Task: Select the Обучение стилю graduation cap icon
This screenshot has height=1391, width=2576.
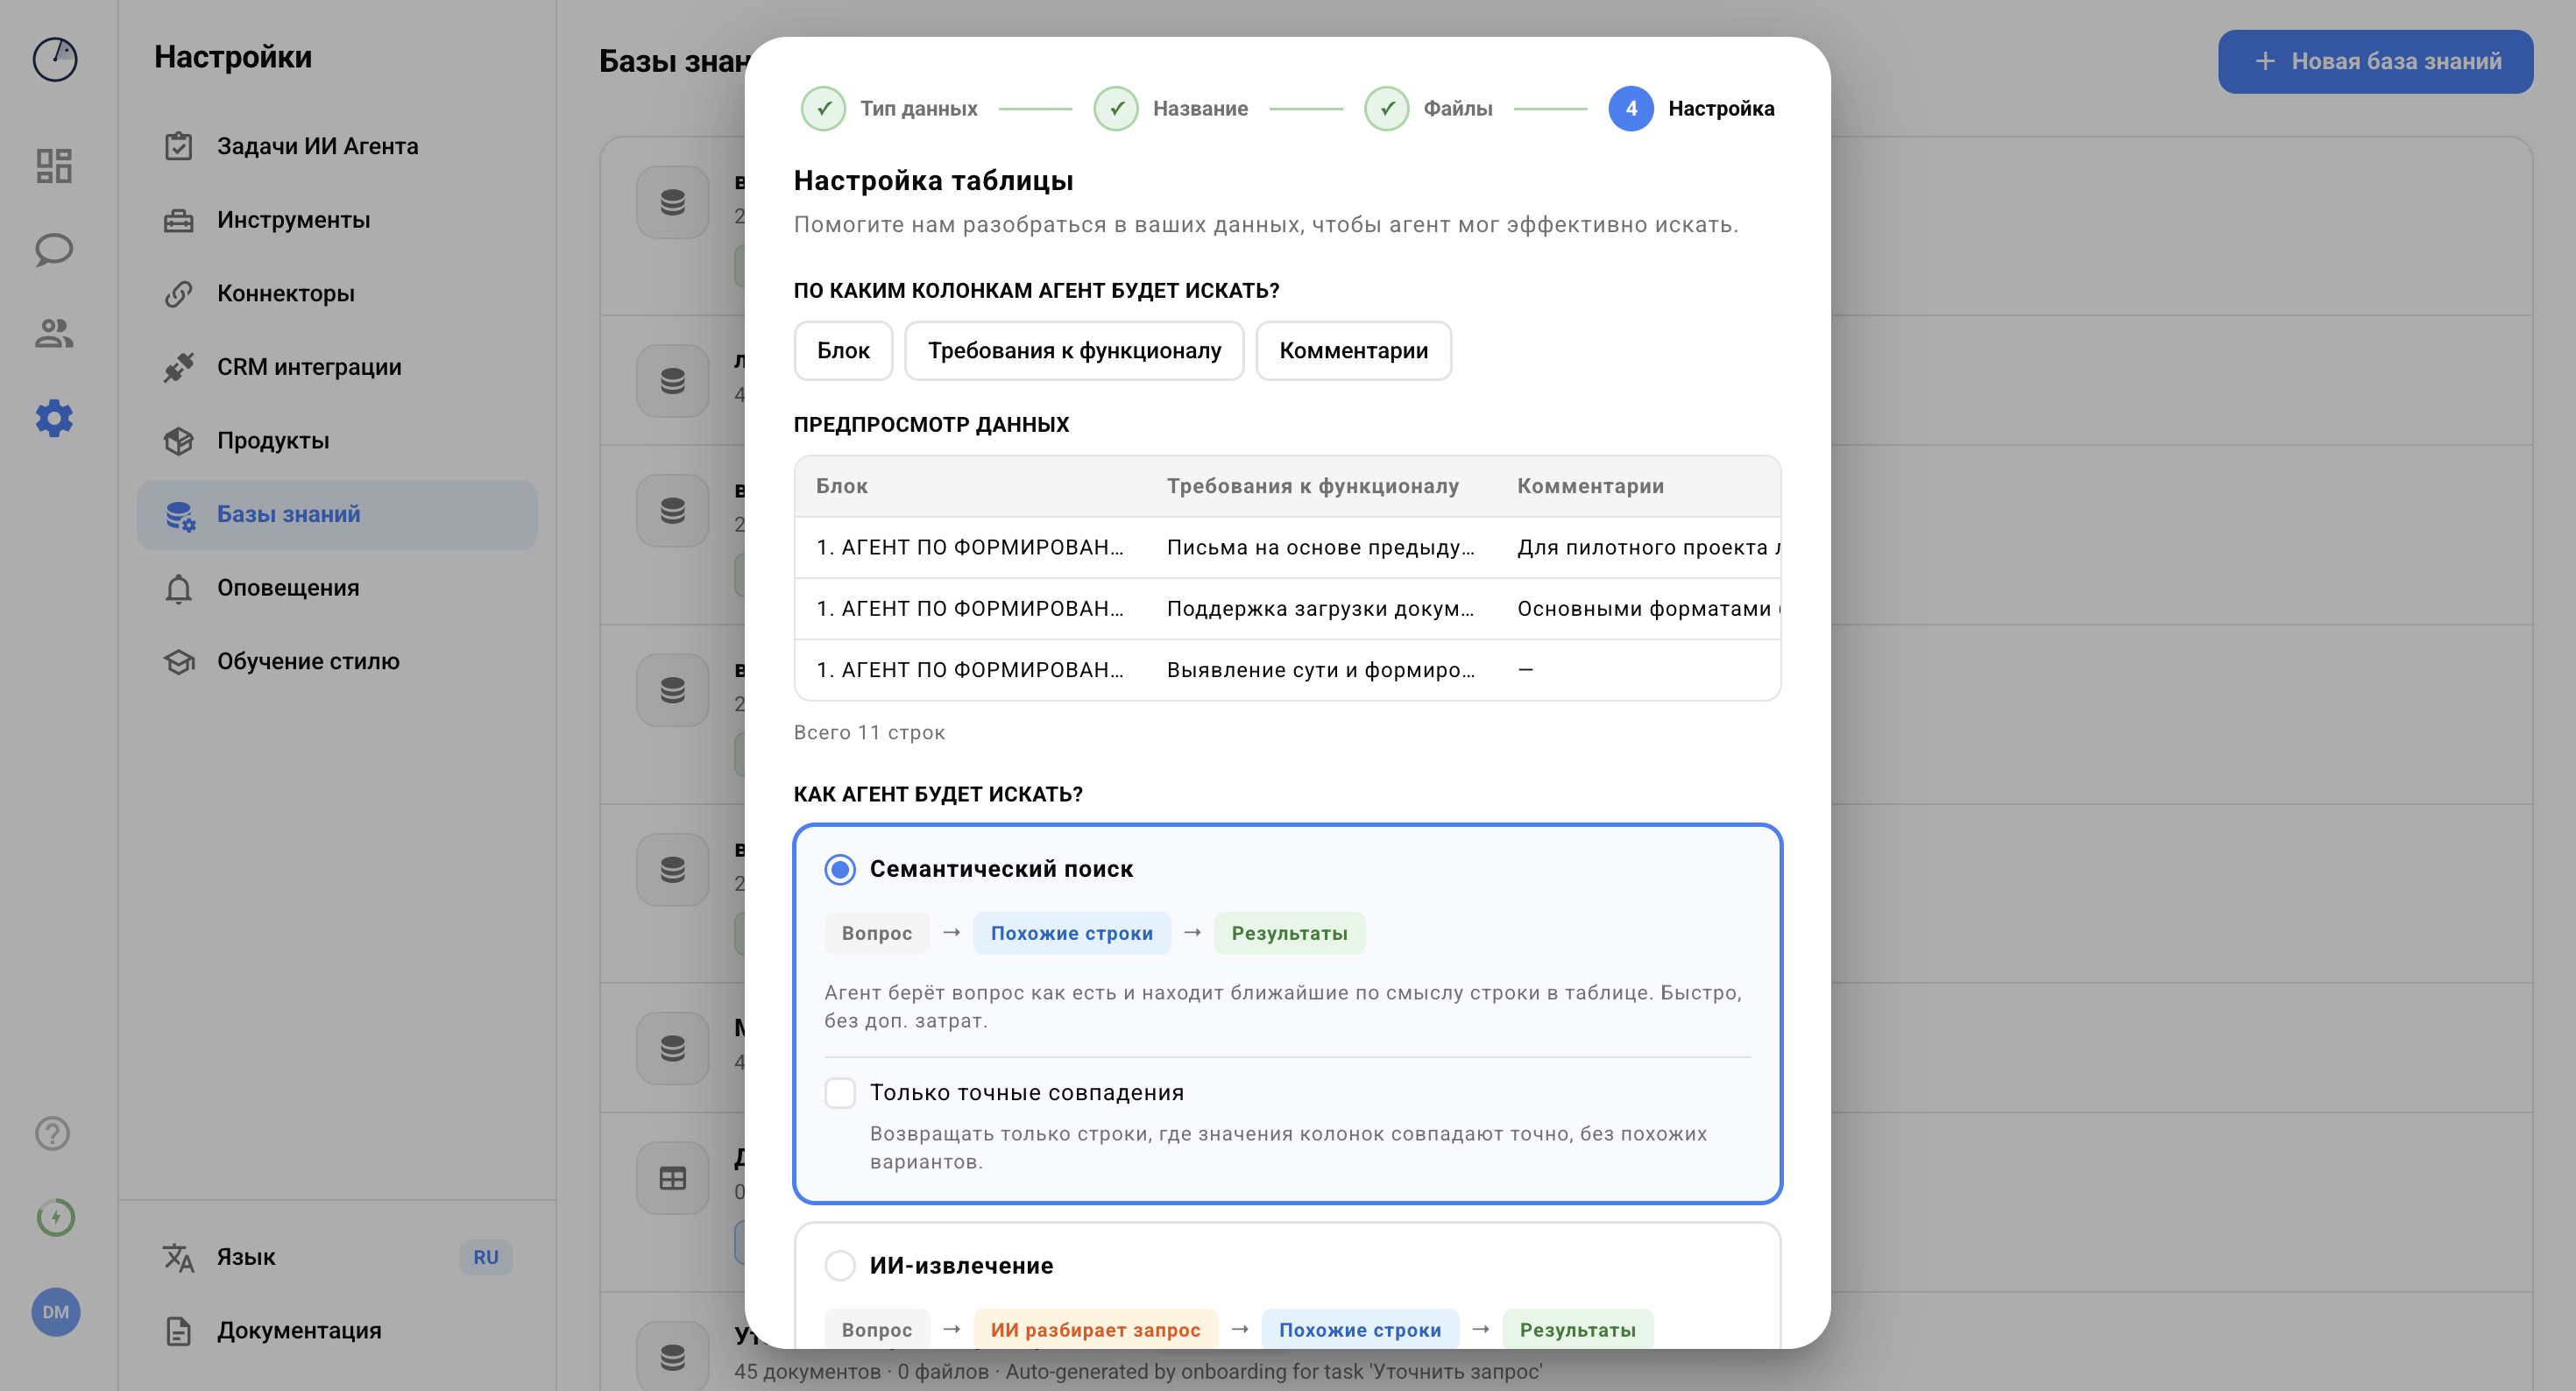Action: click(179, 661)
